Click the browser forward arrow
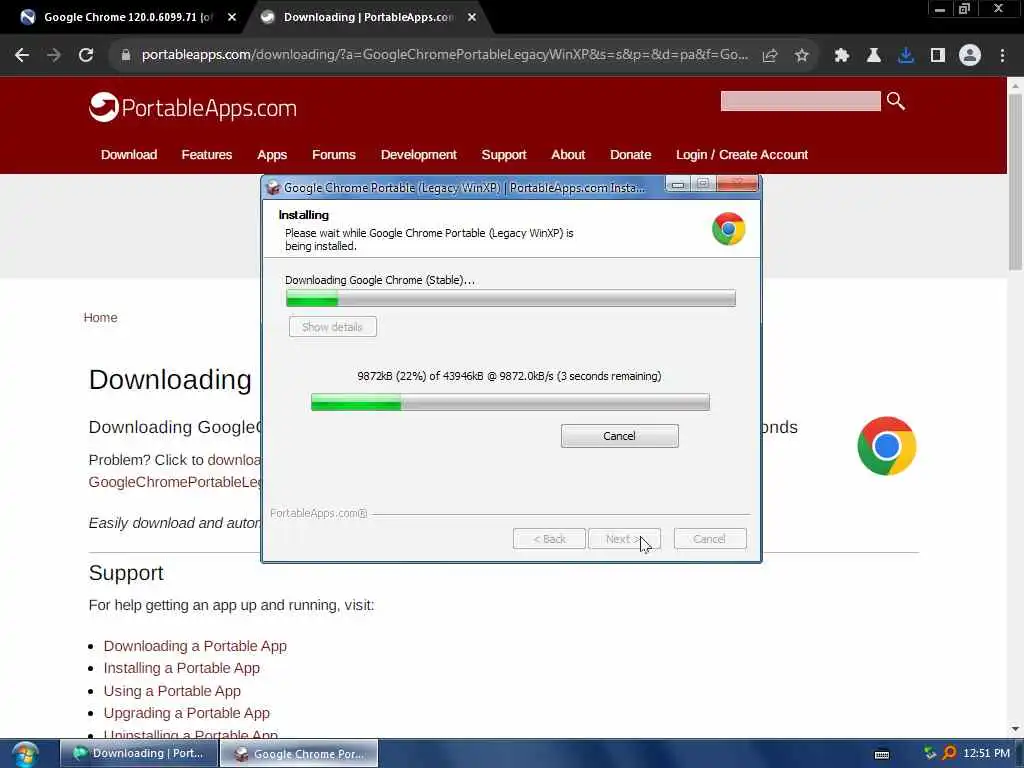The image size is (1024, 768). [x=54, y=56]
